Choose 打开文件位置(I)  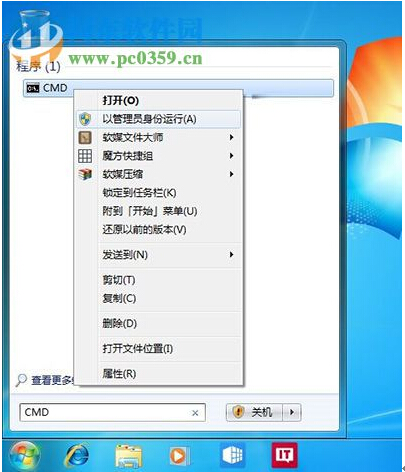pos(138,349)
